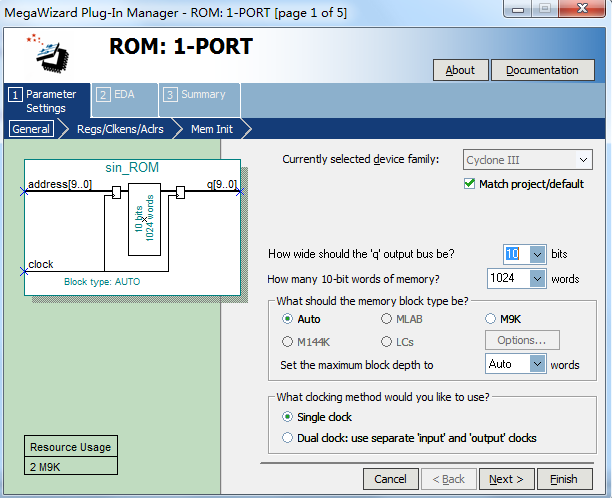Click the Cancel button
612x498 pixels.
tap(391, 479)
